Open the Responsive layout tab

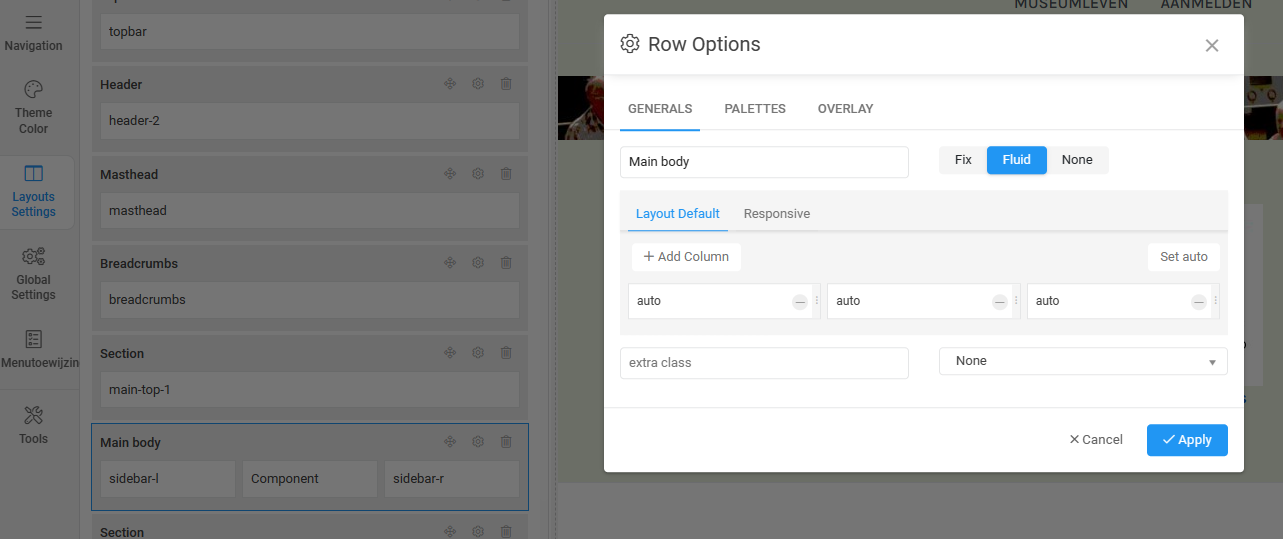pyautogui.click(x=777, y=214)
